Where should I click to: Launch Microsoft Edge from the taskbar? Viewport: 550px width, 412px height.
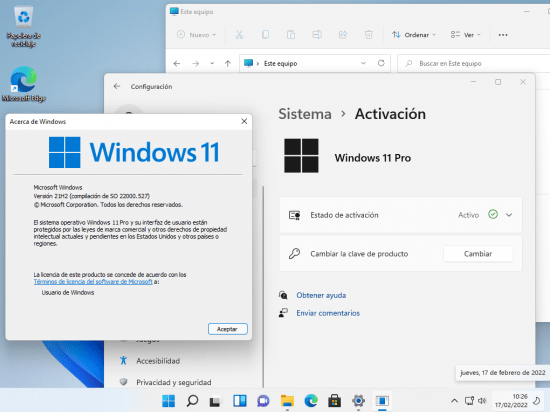pyautogui.click(x=311, y=400)
